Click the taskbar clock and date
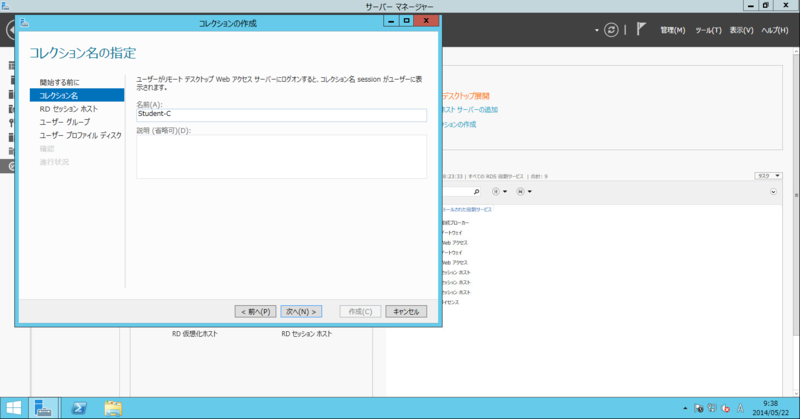This screenshot has height=419, width=800. click(x=770, y=408)
